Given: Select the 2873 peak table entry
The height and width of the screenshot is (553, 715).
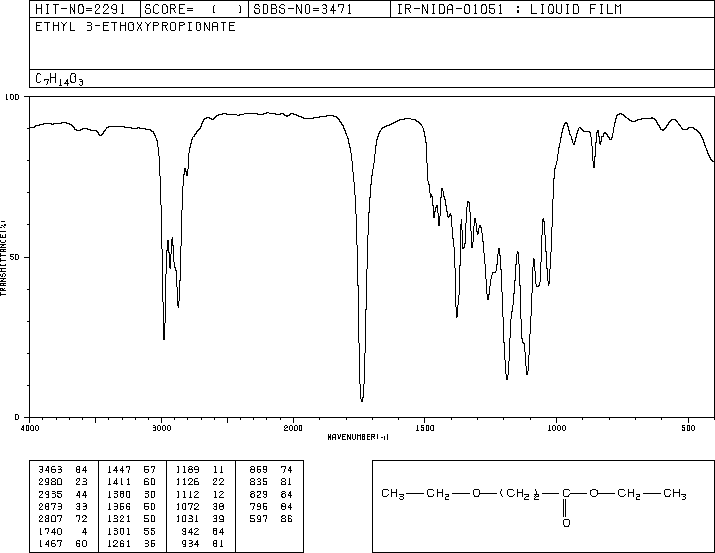Looking at the screenshot, I should tap(63, 506).
